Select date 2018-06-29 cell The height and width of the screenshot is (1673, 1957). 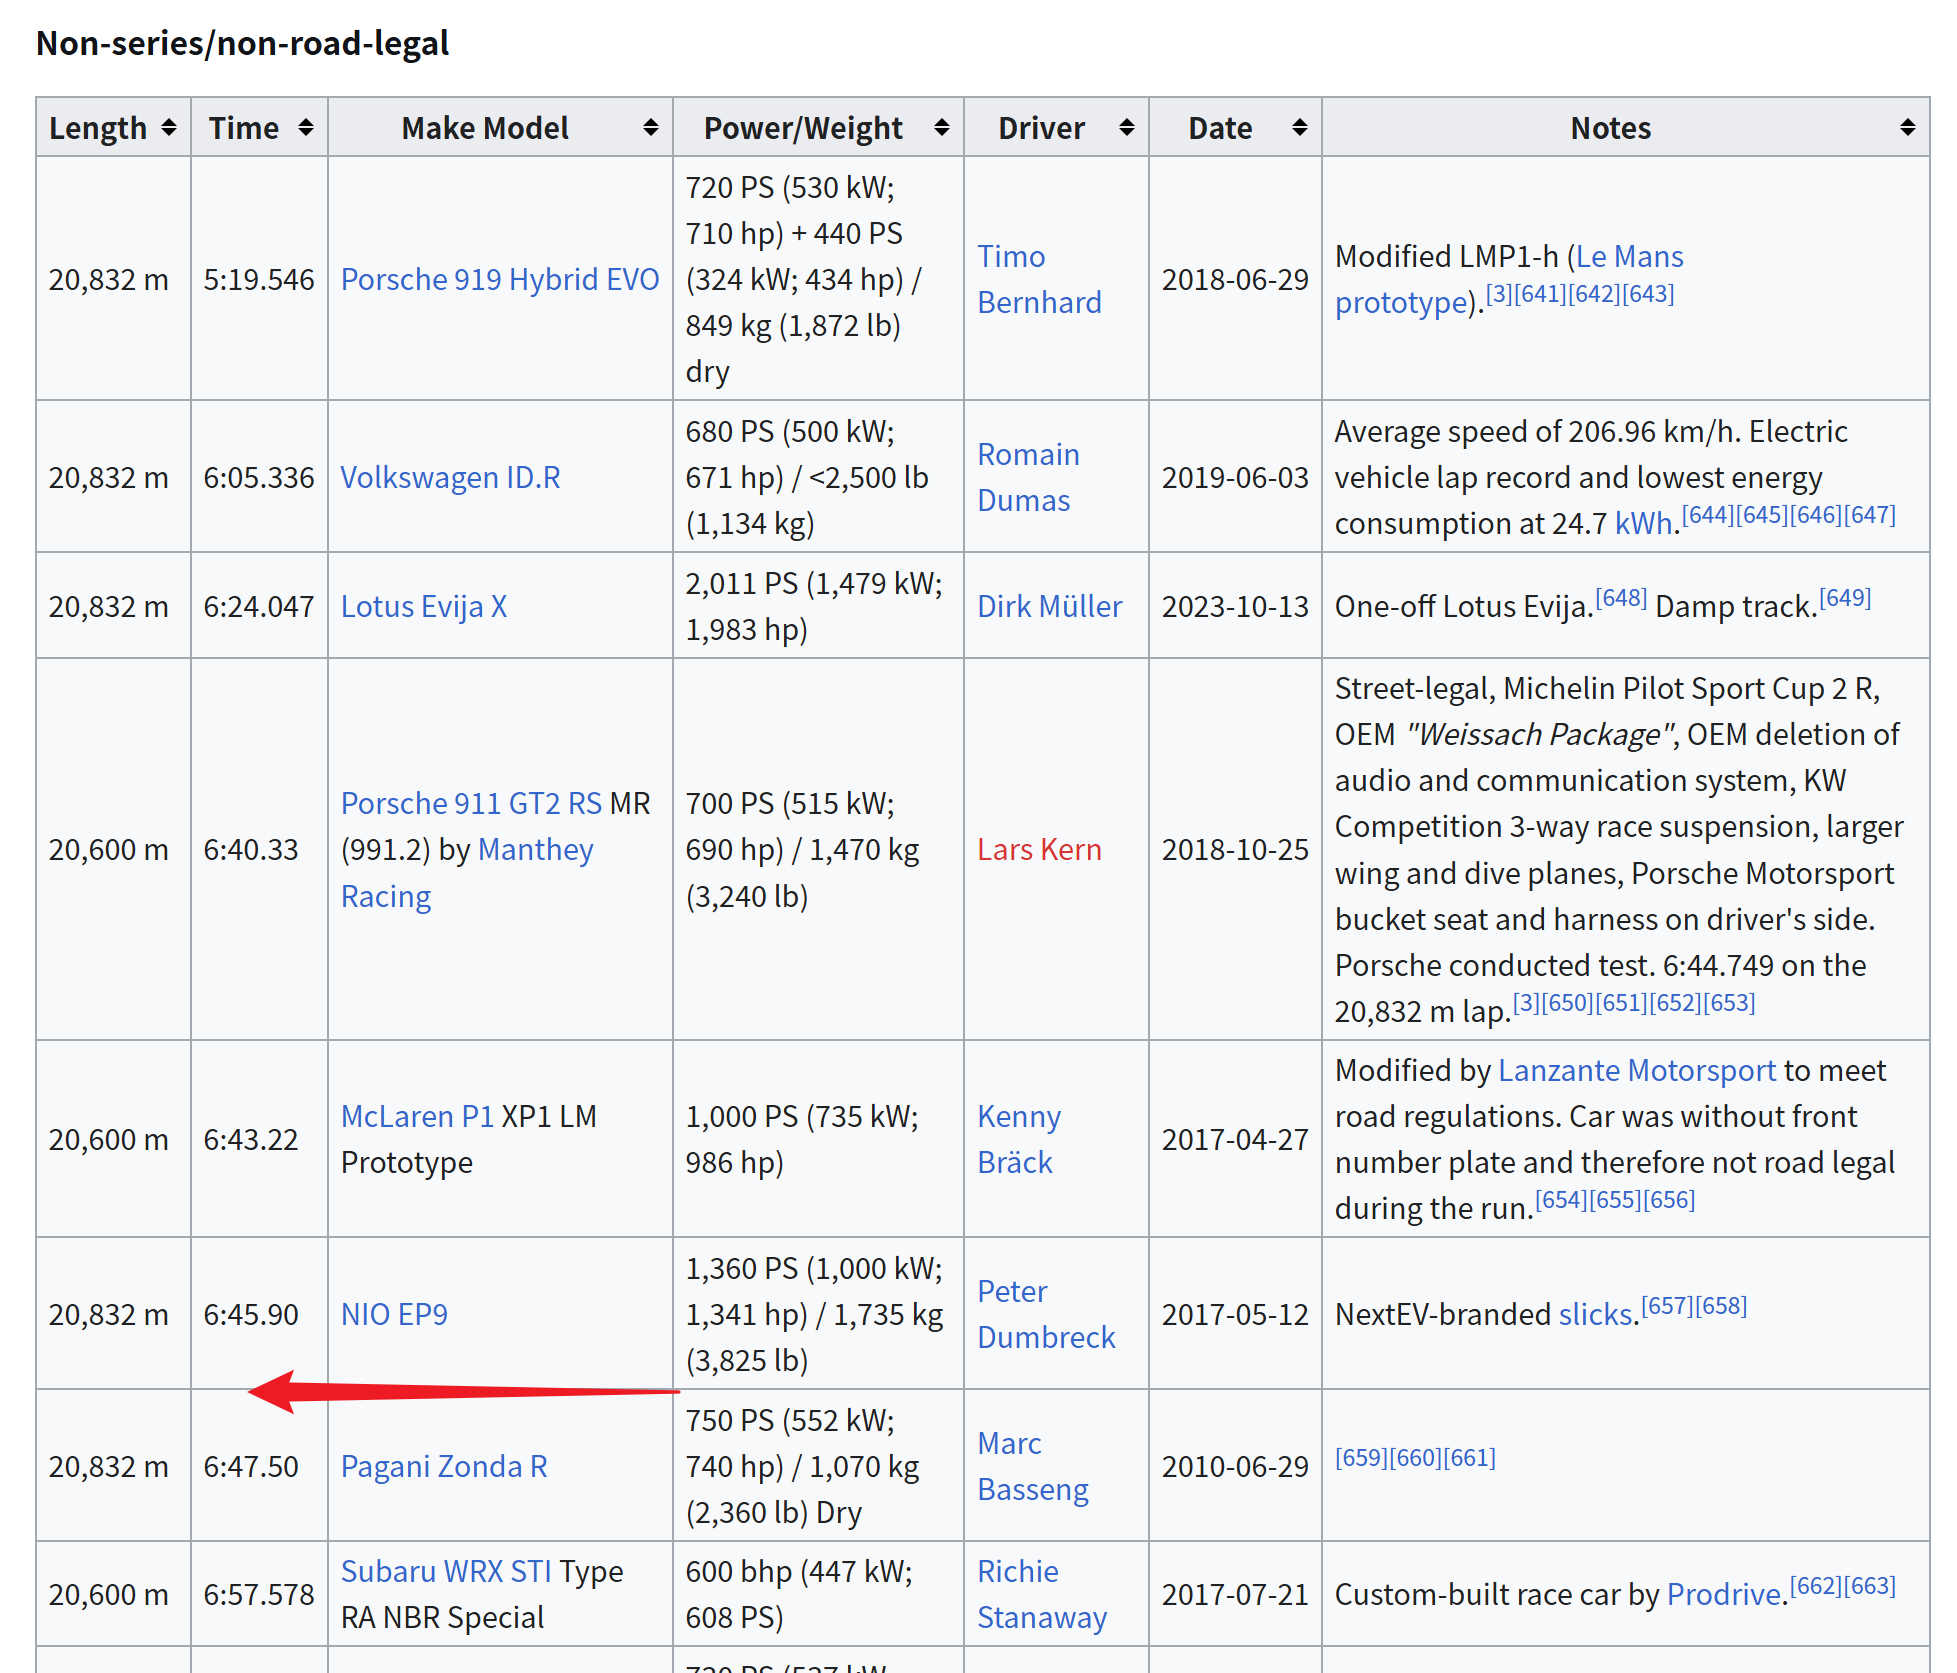[1235, 279]
